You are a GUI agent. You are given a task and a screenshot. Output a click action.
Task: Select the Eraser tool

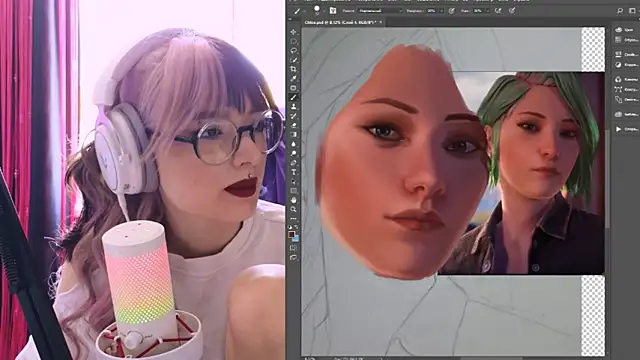[x=293, y=125]
